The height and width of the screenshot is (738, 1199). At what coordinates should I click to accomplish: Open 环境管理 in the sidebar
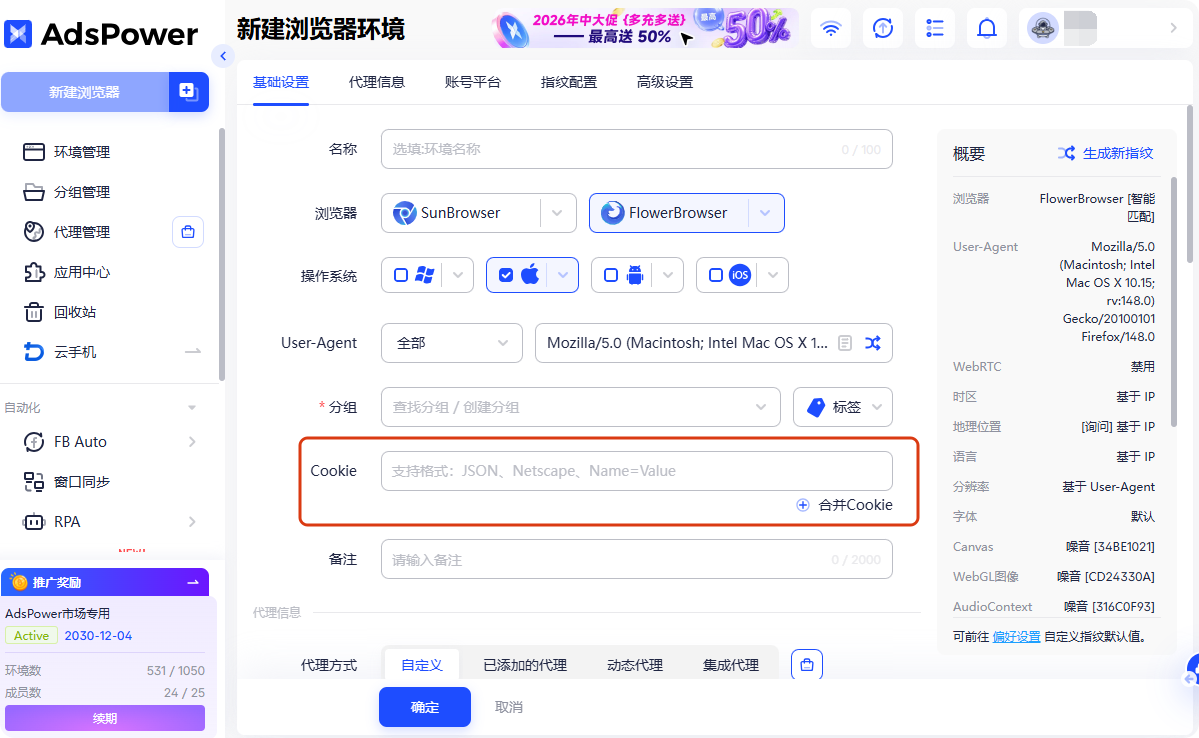click(82, 152)
